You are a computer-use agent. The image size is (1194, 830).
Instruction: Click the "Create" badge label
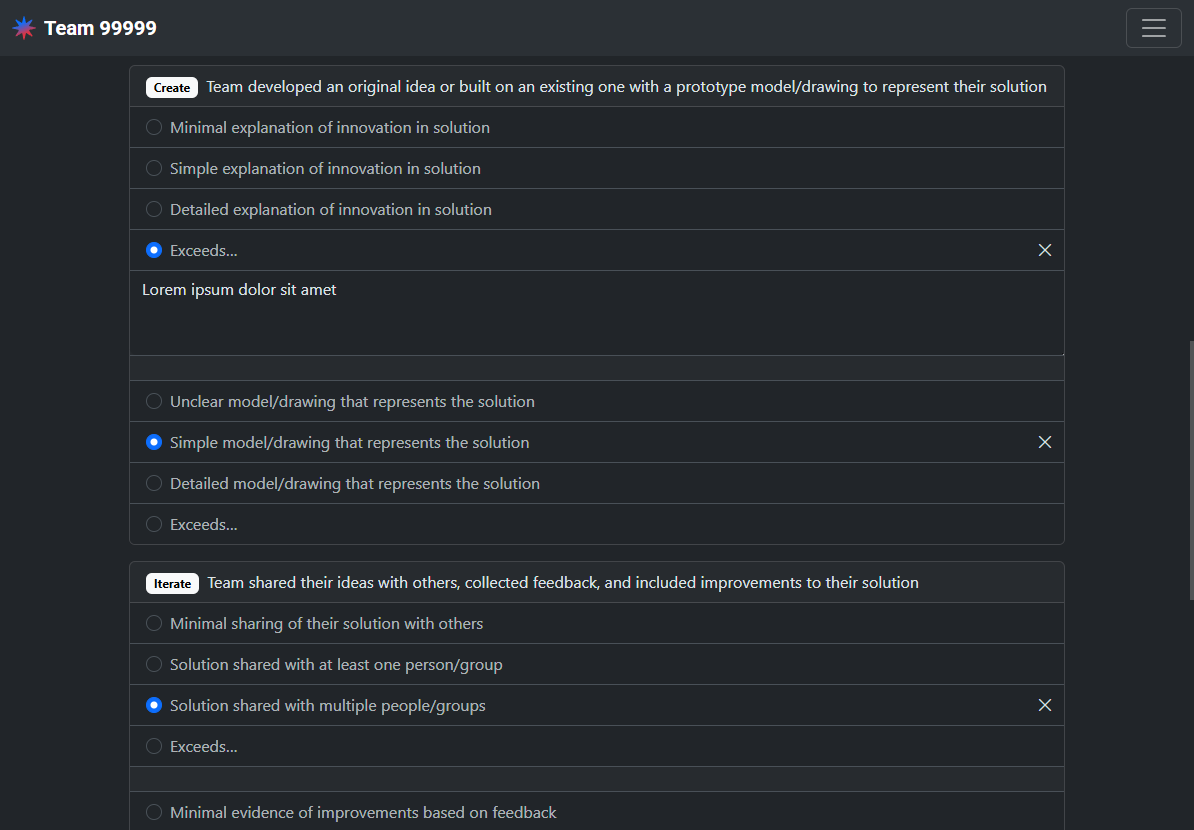click(x=172, y=88)
